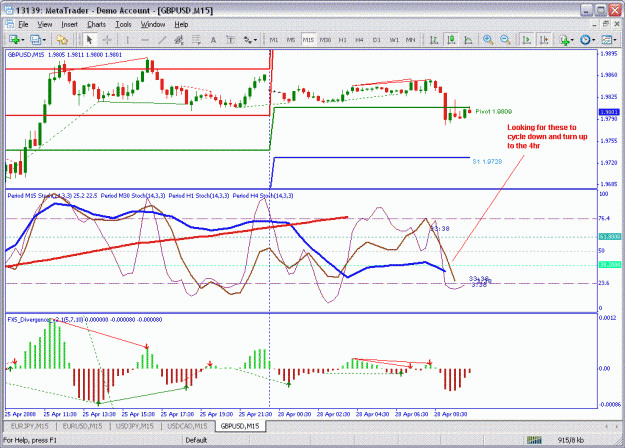This screenshot has height=448, width=625.
Task: Open the Insert menu
Action: (69, 24)
